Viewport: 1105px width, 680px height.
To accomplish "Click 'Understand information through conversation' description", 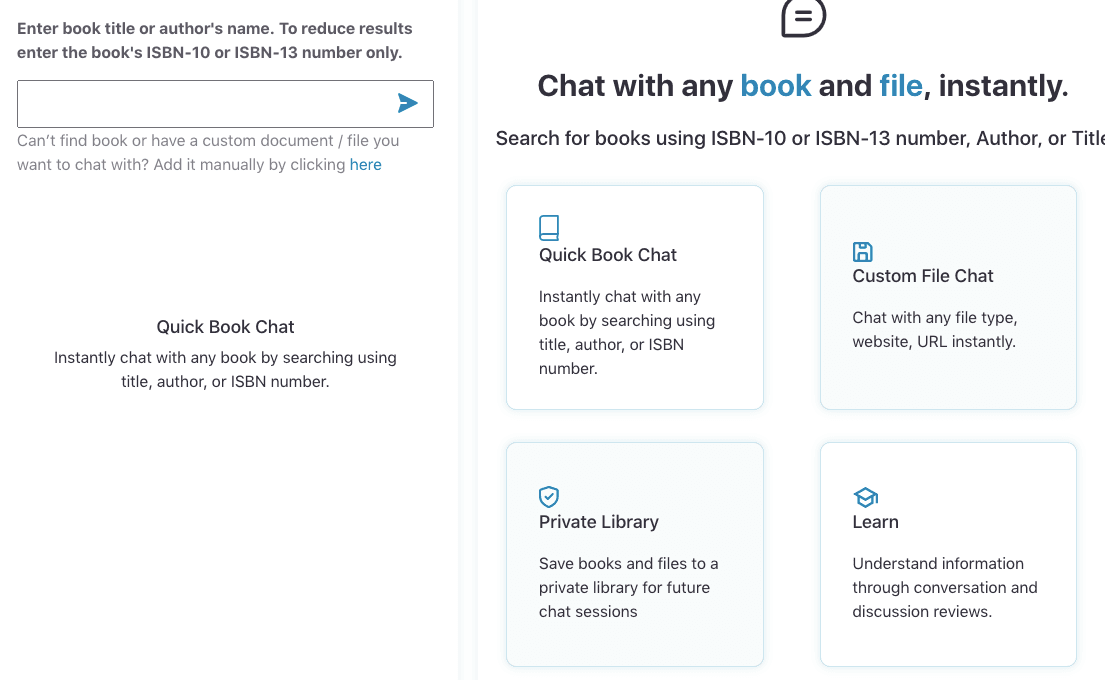I will point(944,588).
